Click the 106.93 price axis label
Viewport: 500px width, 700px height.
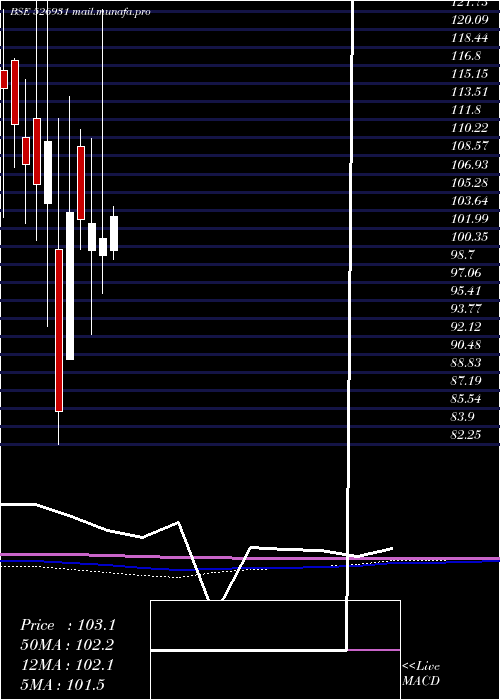click(x=469, y=165)
